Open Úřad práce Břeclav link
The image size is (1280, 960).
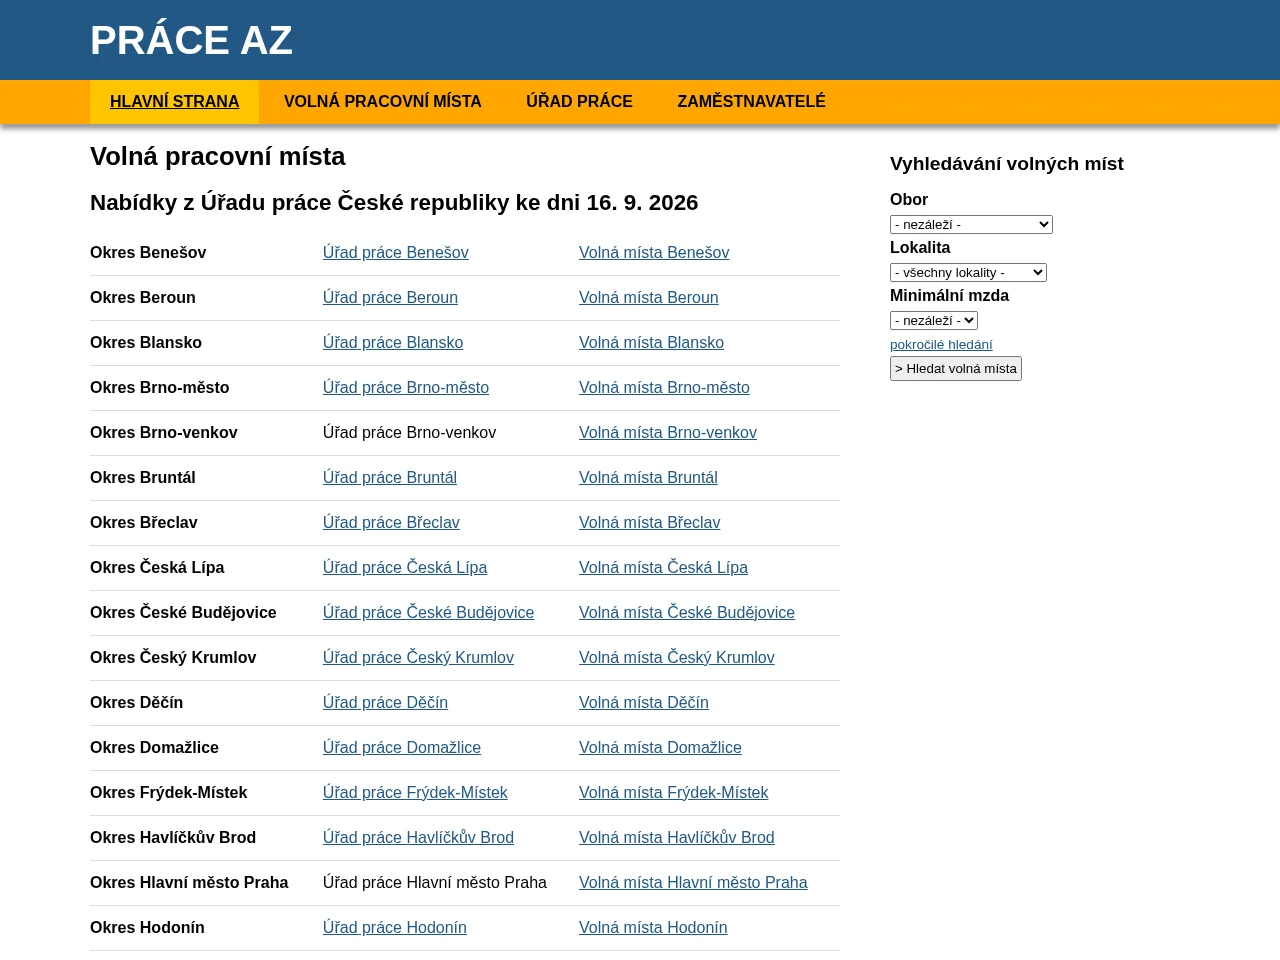391,523
